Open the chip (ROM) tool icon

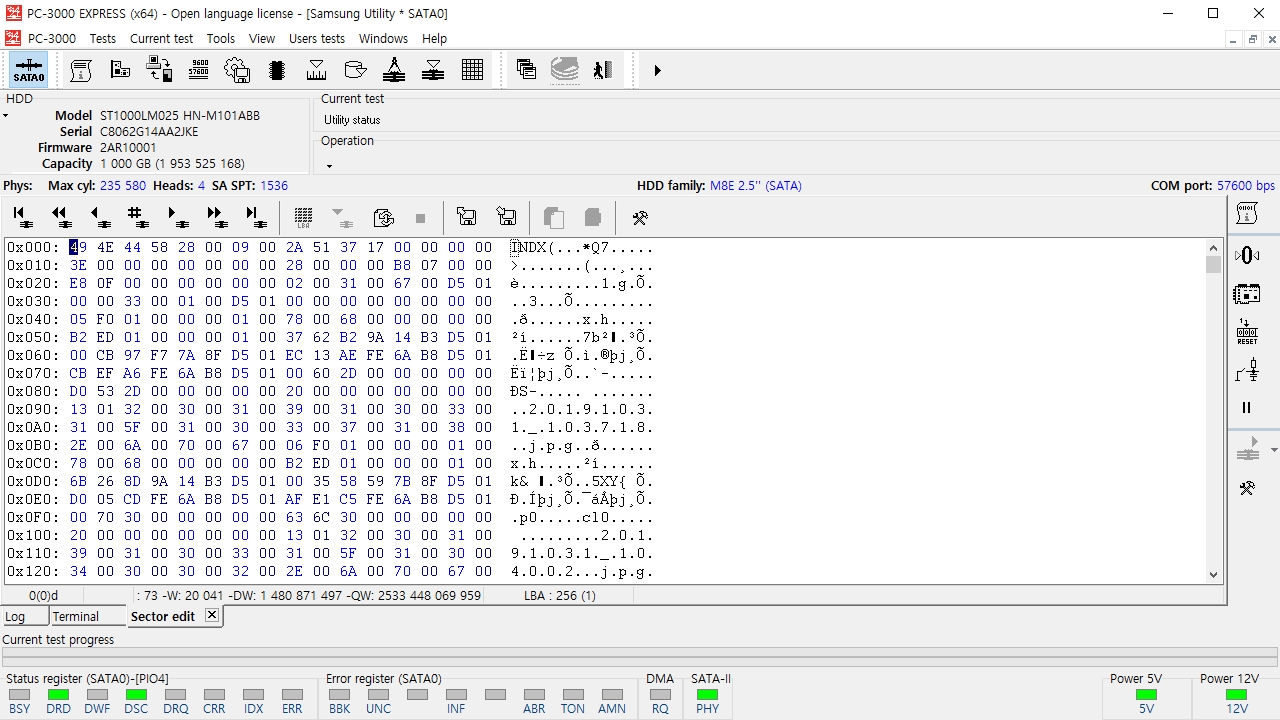[277, 70]
